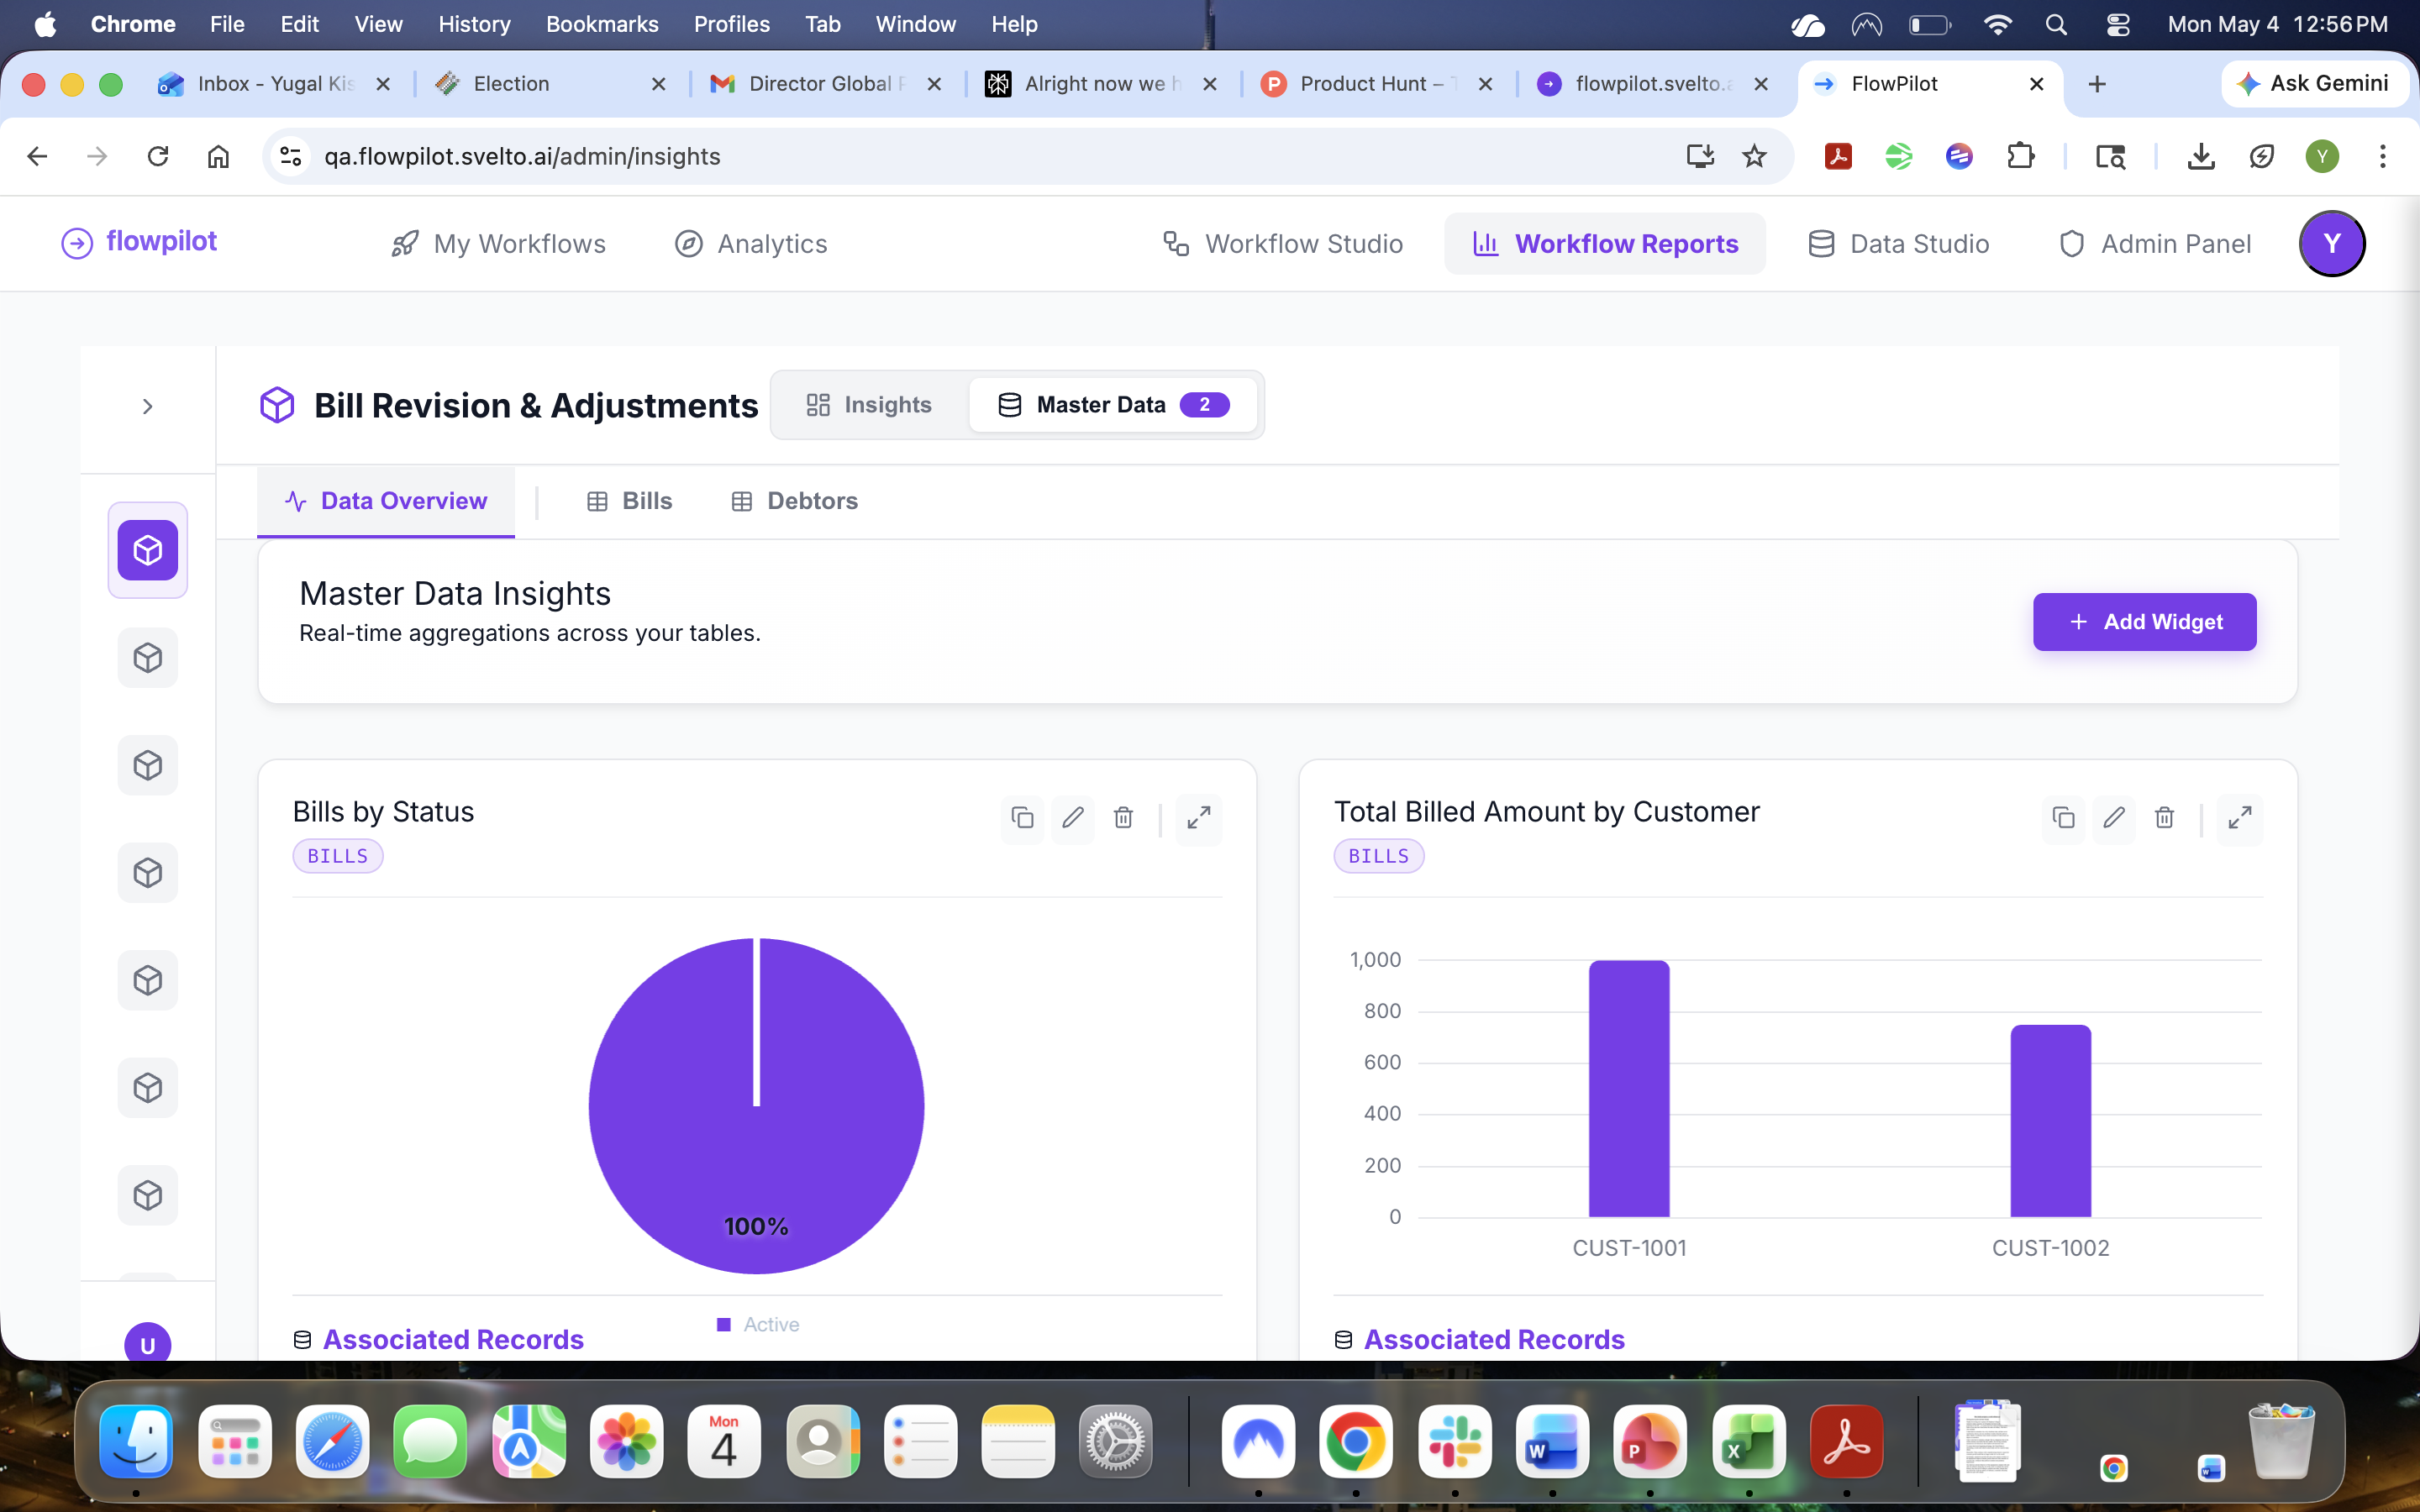Click the CUST-1001 bar in chart
Image resolution: width=2420 pixels, height=1512 pixels.
click(1629, 1088)
